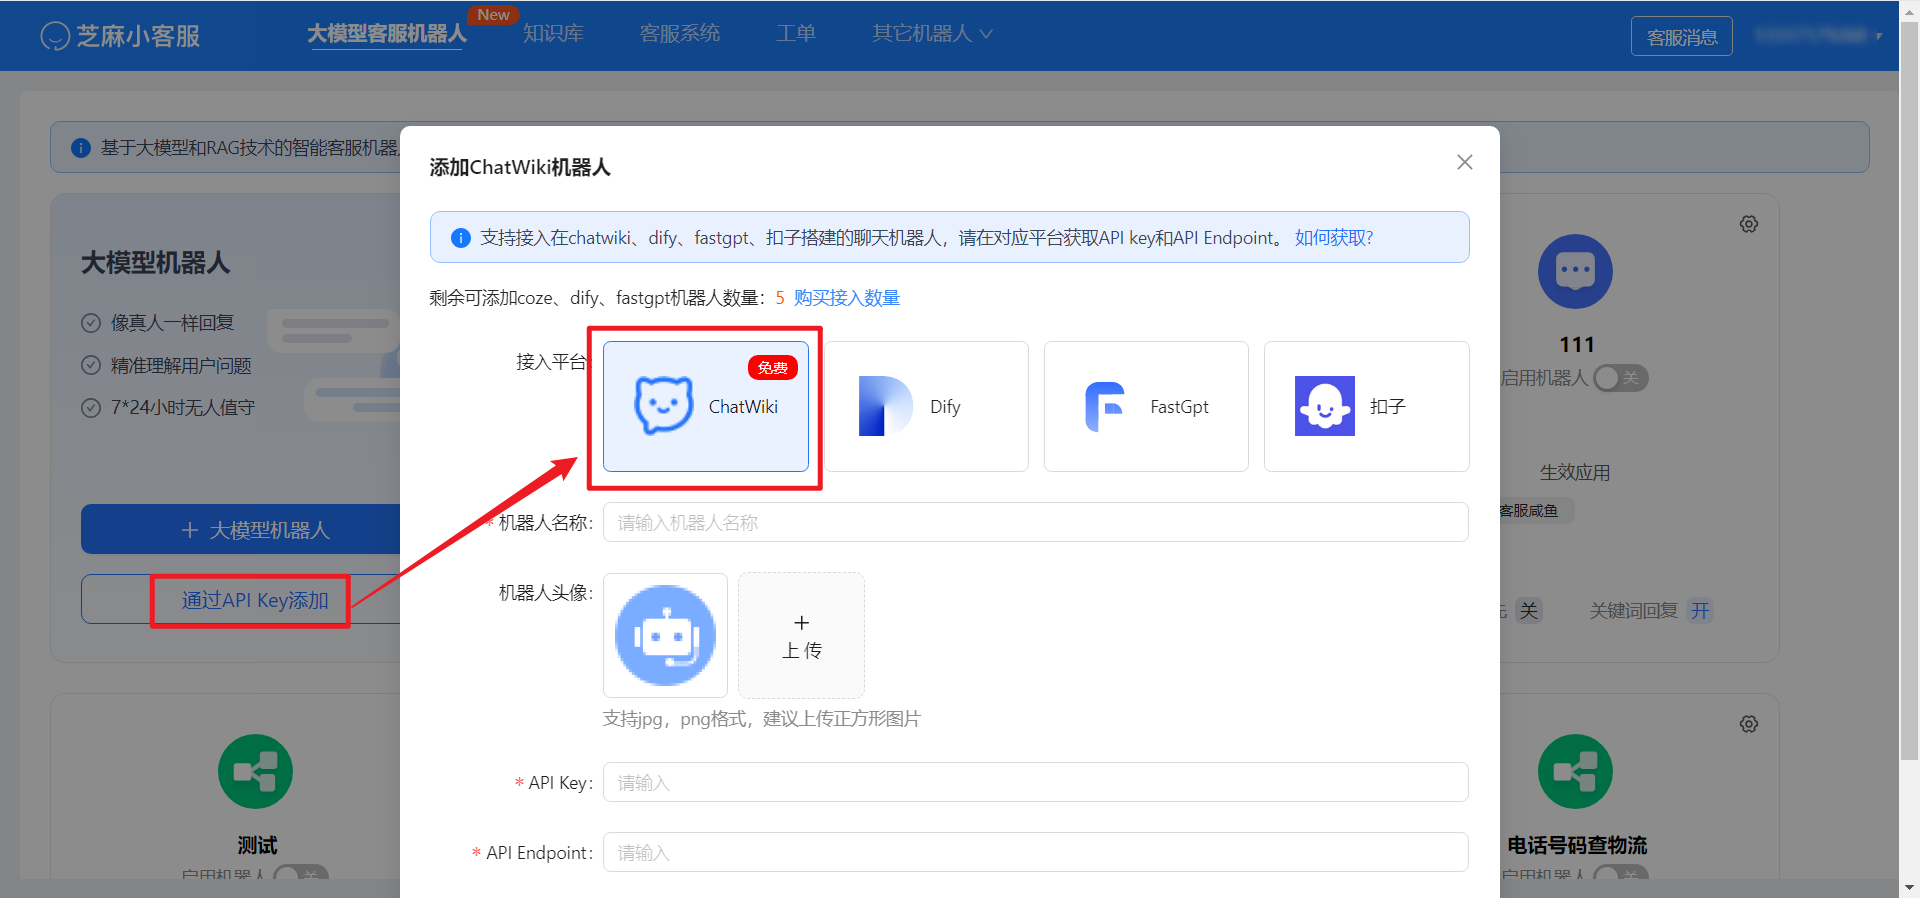Screen dimensions: 1920x898
Task: Open settings gear on the 111 robot card
Action: (x=1749, y=224)
